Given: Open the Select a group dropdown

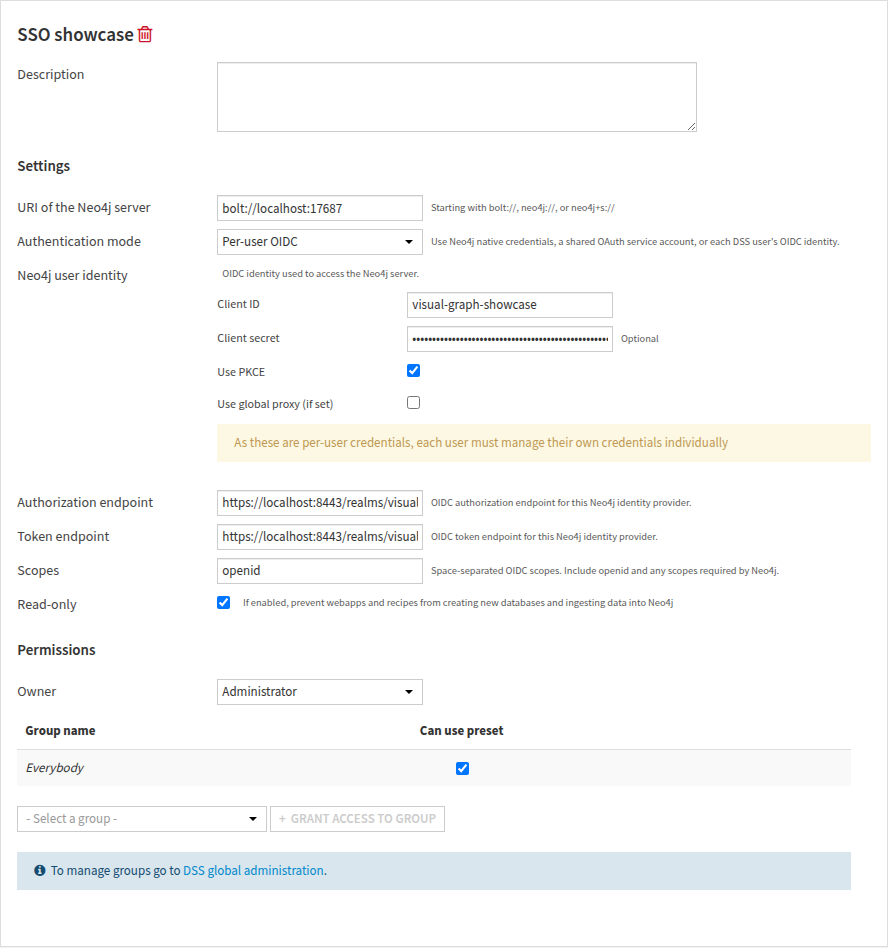Looking at the screenshot, I should pos(141,819).
